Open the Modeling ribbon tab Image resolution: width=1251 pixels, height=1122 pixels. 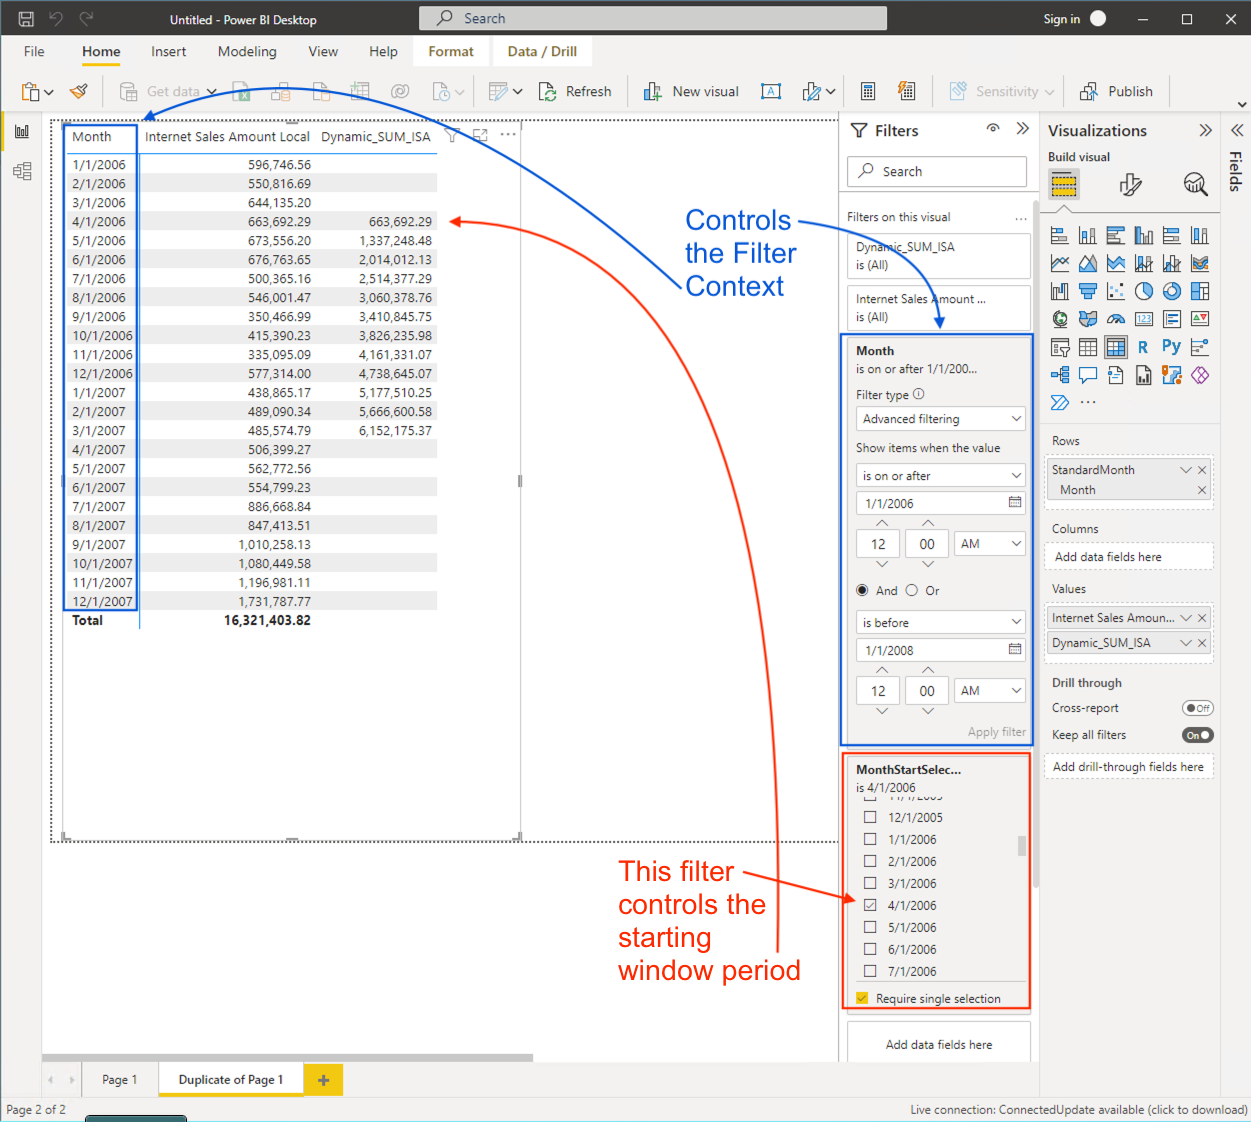[x=247, y=51]
